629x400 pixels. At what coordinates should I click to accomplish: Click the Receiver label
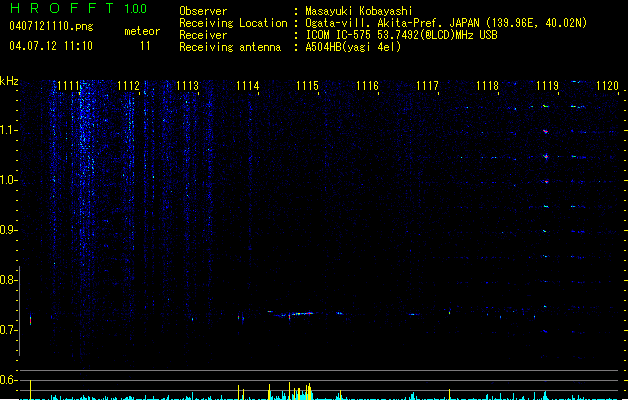[x=203, y=35]
